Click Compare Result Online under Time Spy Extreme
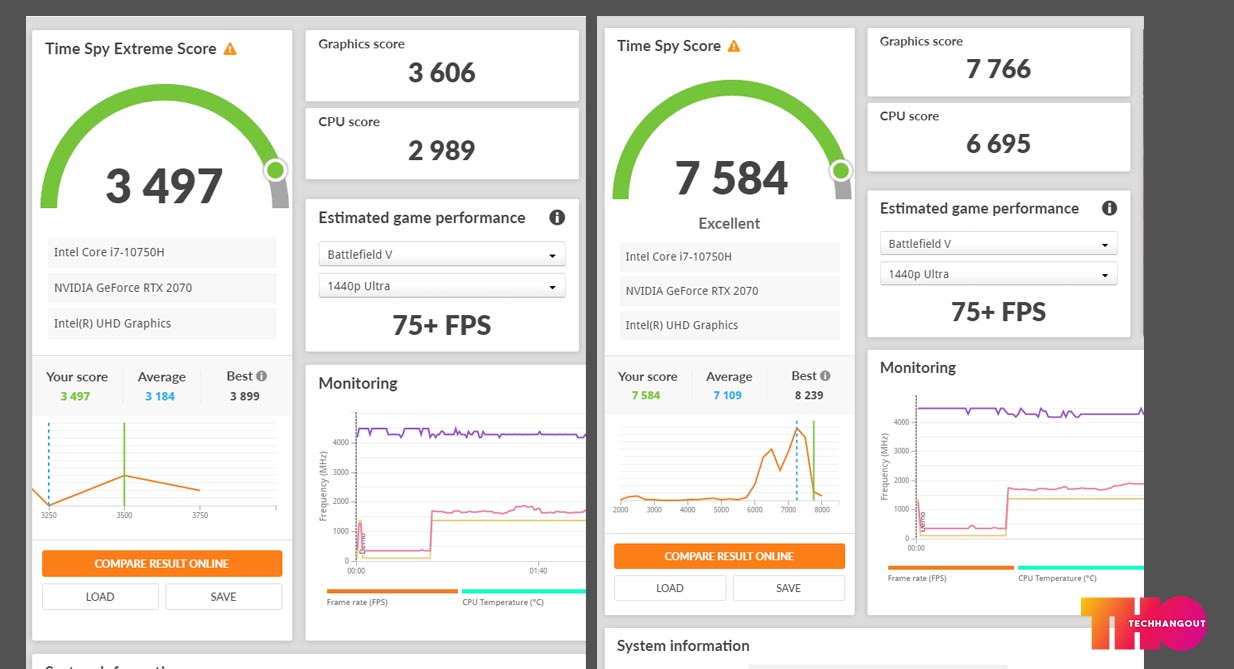Screen dimensions: 1234x669 [x=162, y=564]
